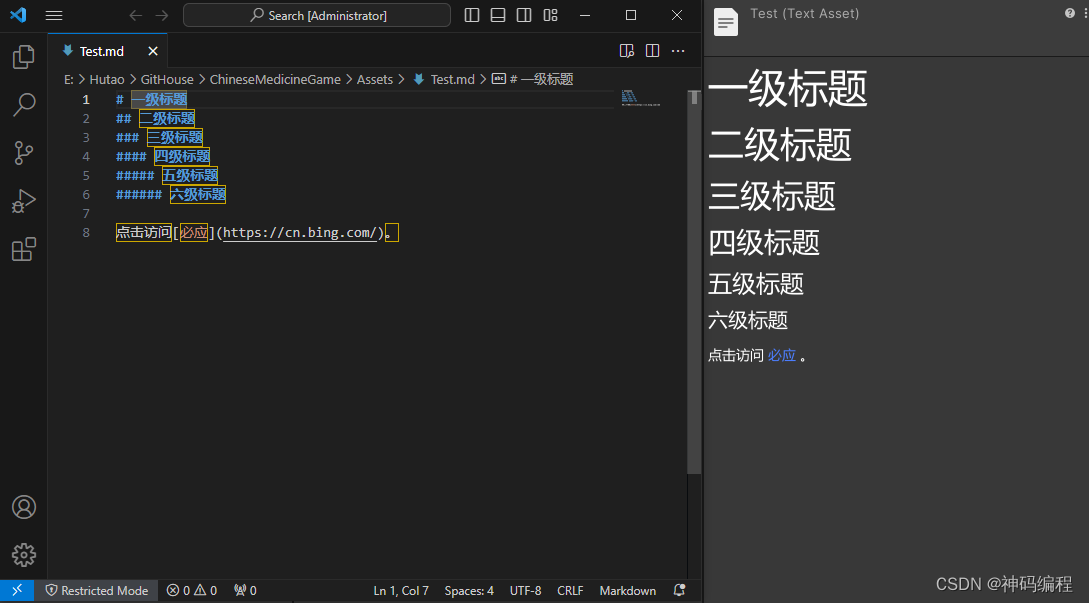The width and height of the screenshot is (1089, 603).
Task: Click the editor vertical scrollbar
Action: 694,282
